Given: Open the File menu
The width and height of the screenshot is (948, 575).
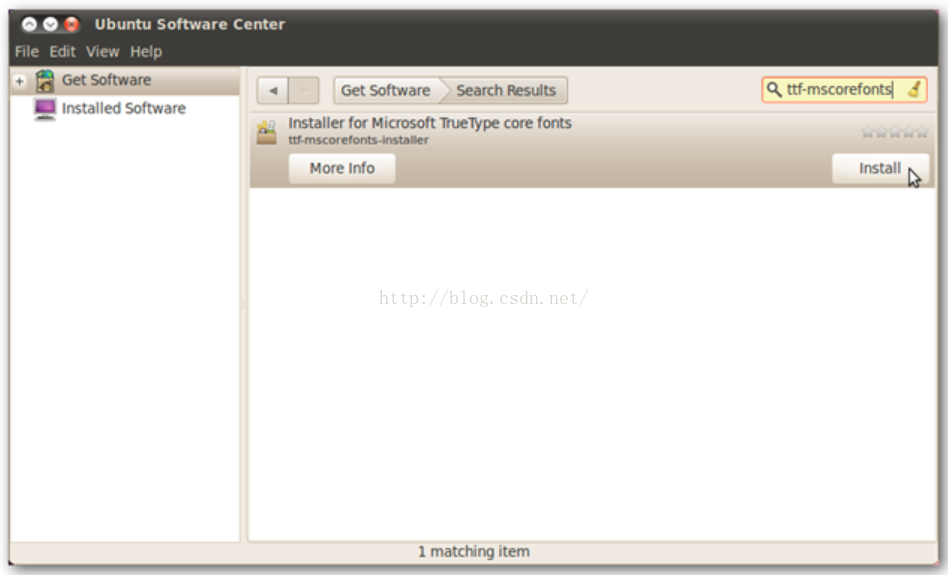Looking at the screenshot, I should [x=27, y=51].
